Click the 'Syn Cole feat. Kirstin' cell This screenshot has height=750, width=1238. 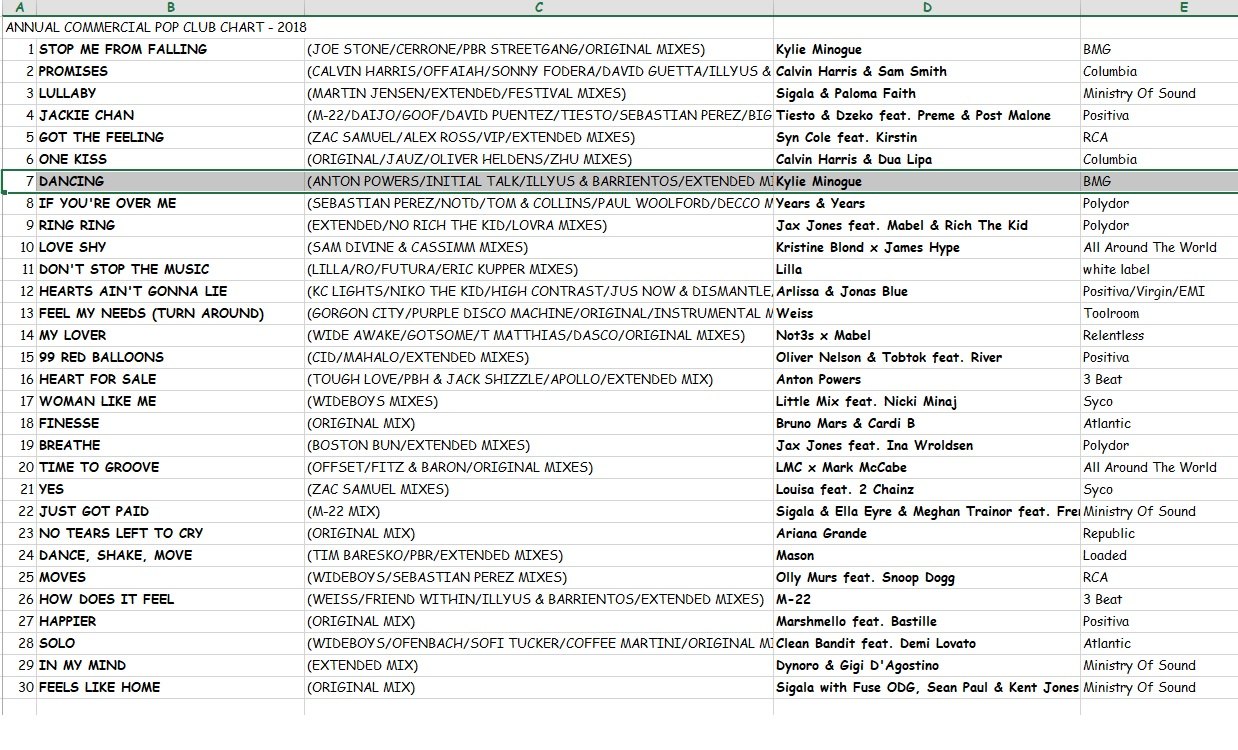[927, 137]
